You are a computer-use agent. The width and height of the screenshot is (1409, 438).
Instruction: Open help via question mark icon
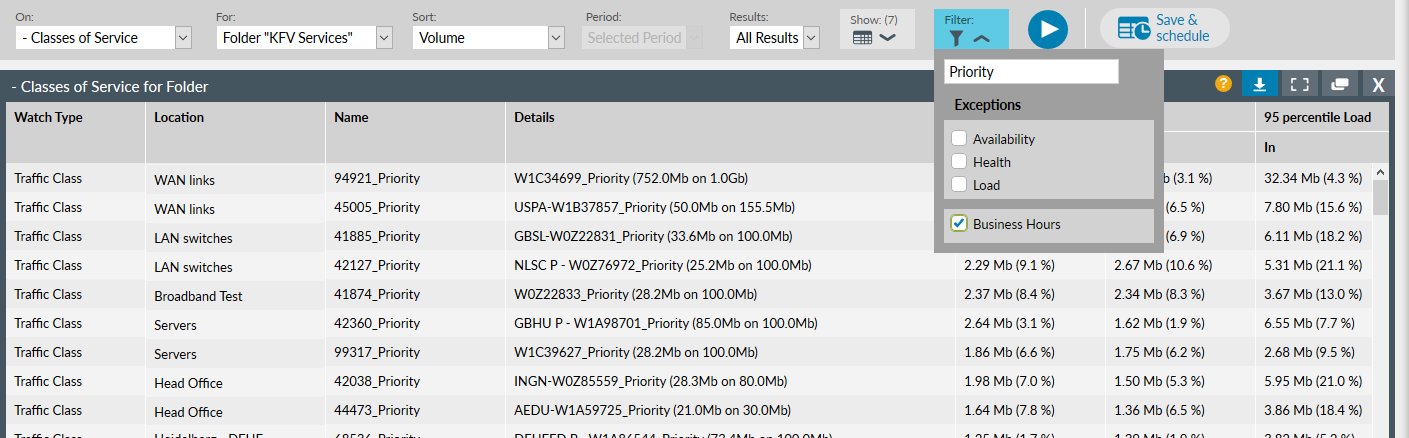pos(1223,84)
